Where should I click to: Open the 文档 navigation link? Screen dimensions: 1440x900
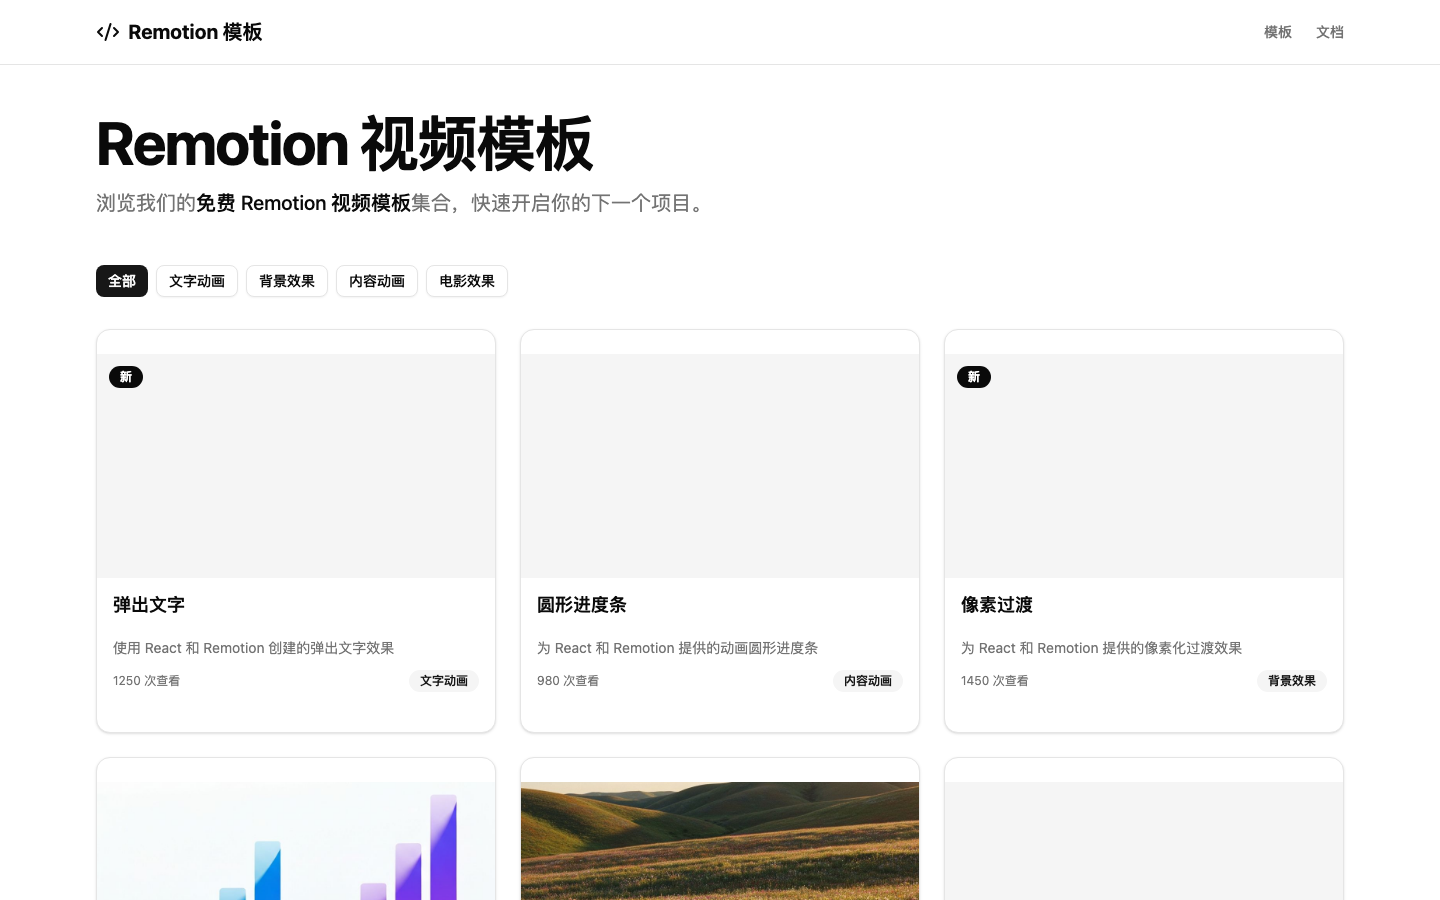1330,32
